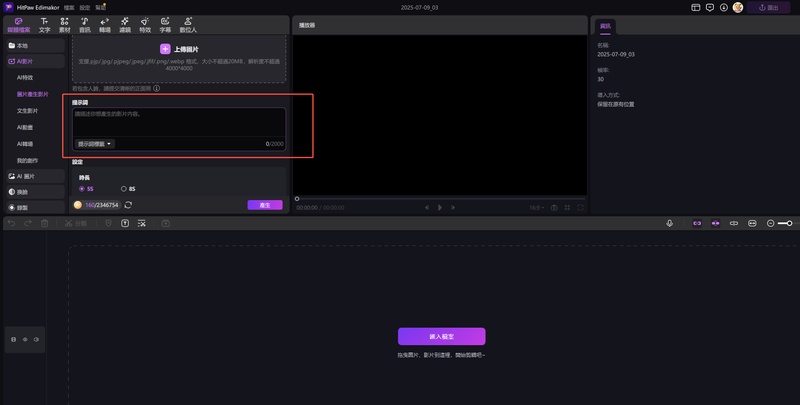
Task: Open the 音訊 (Audio) panel
Action: pos(84,24)
